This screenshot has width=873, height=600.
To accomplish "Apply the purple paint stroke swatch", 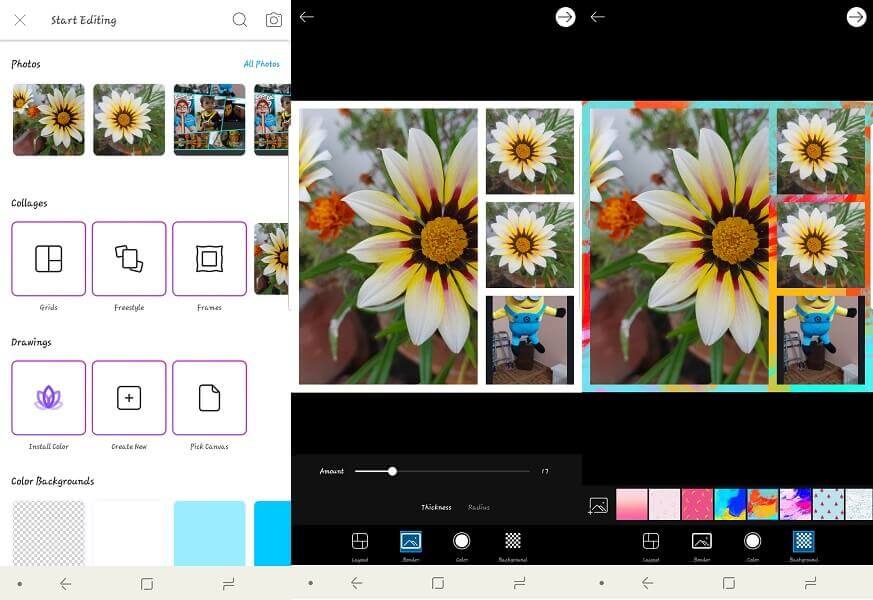I will click(796, 504).
